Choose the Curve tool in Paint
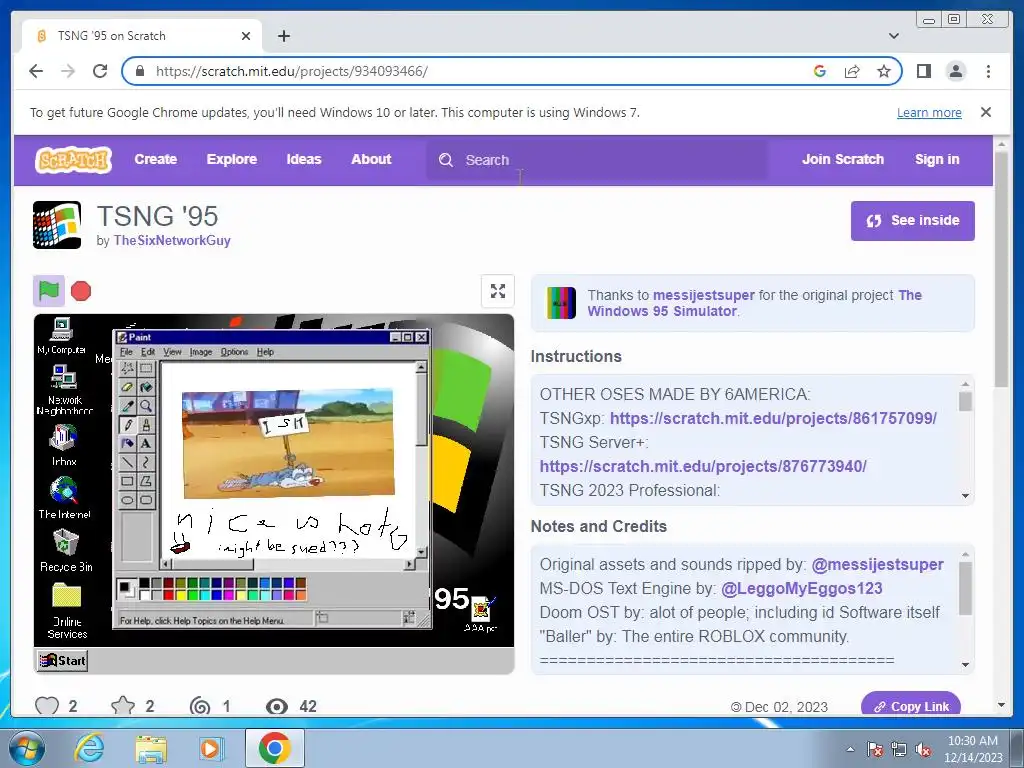Viewport: 1024px width, 768px height. pos(146,463)
